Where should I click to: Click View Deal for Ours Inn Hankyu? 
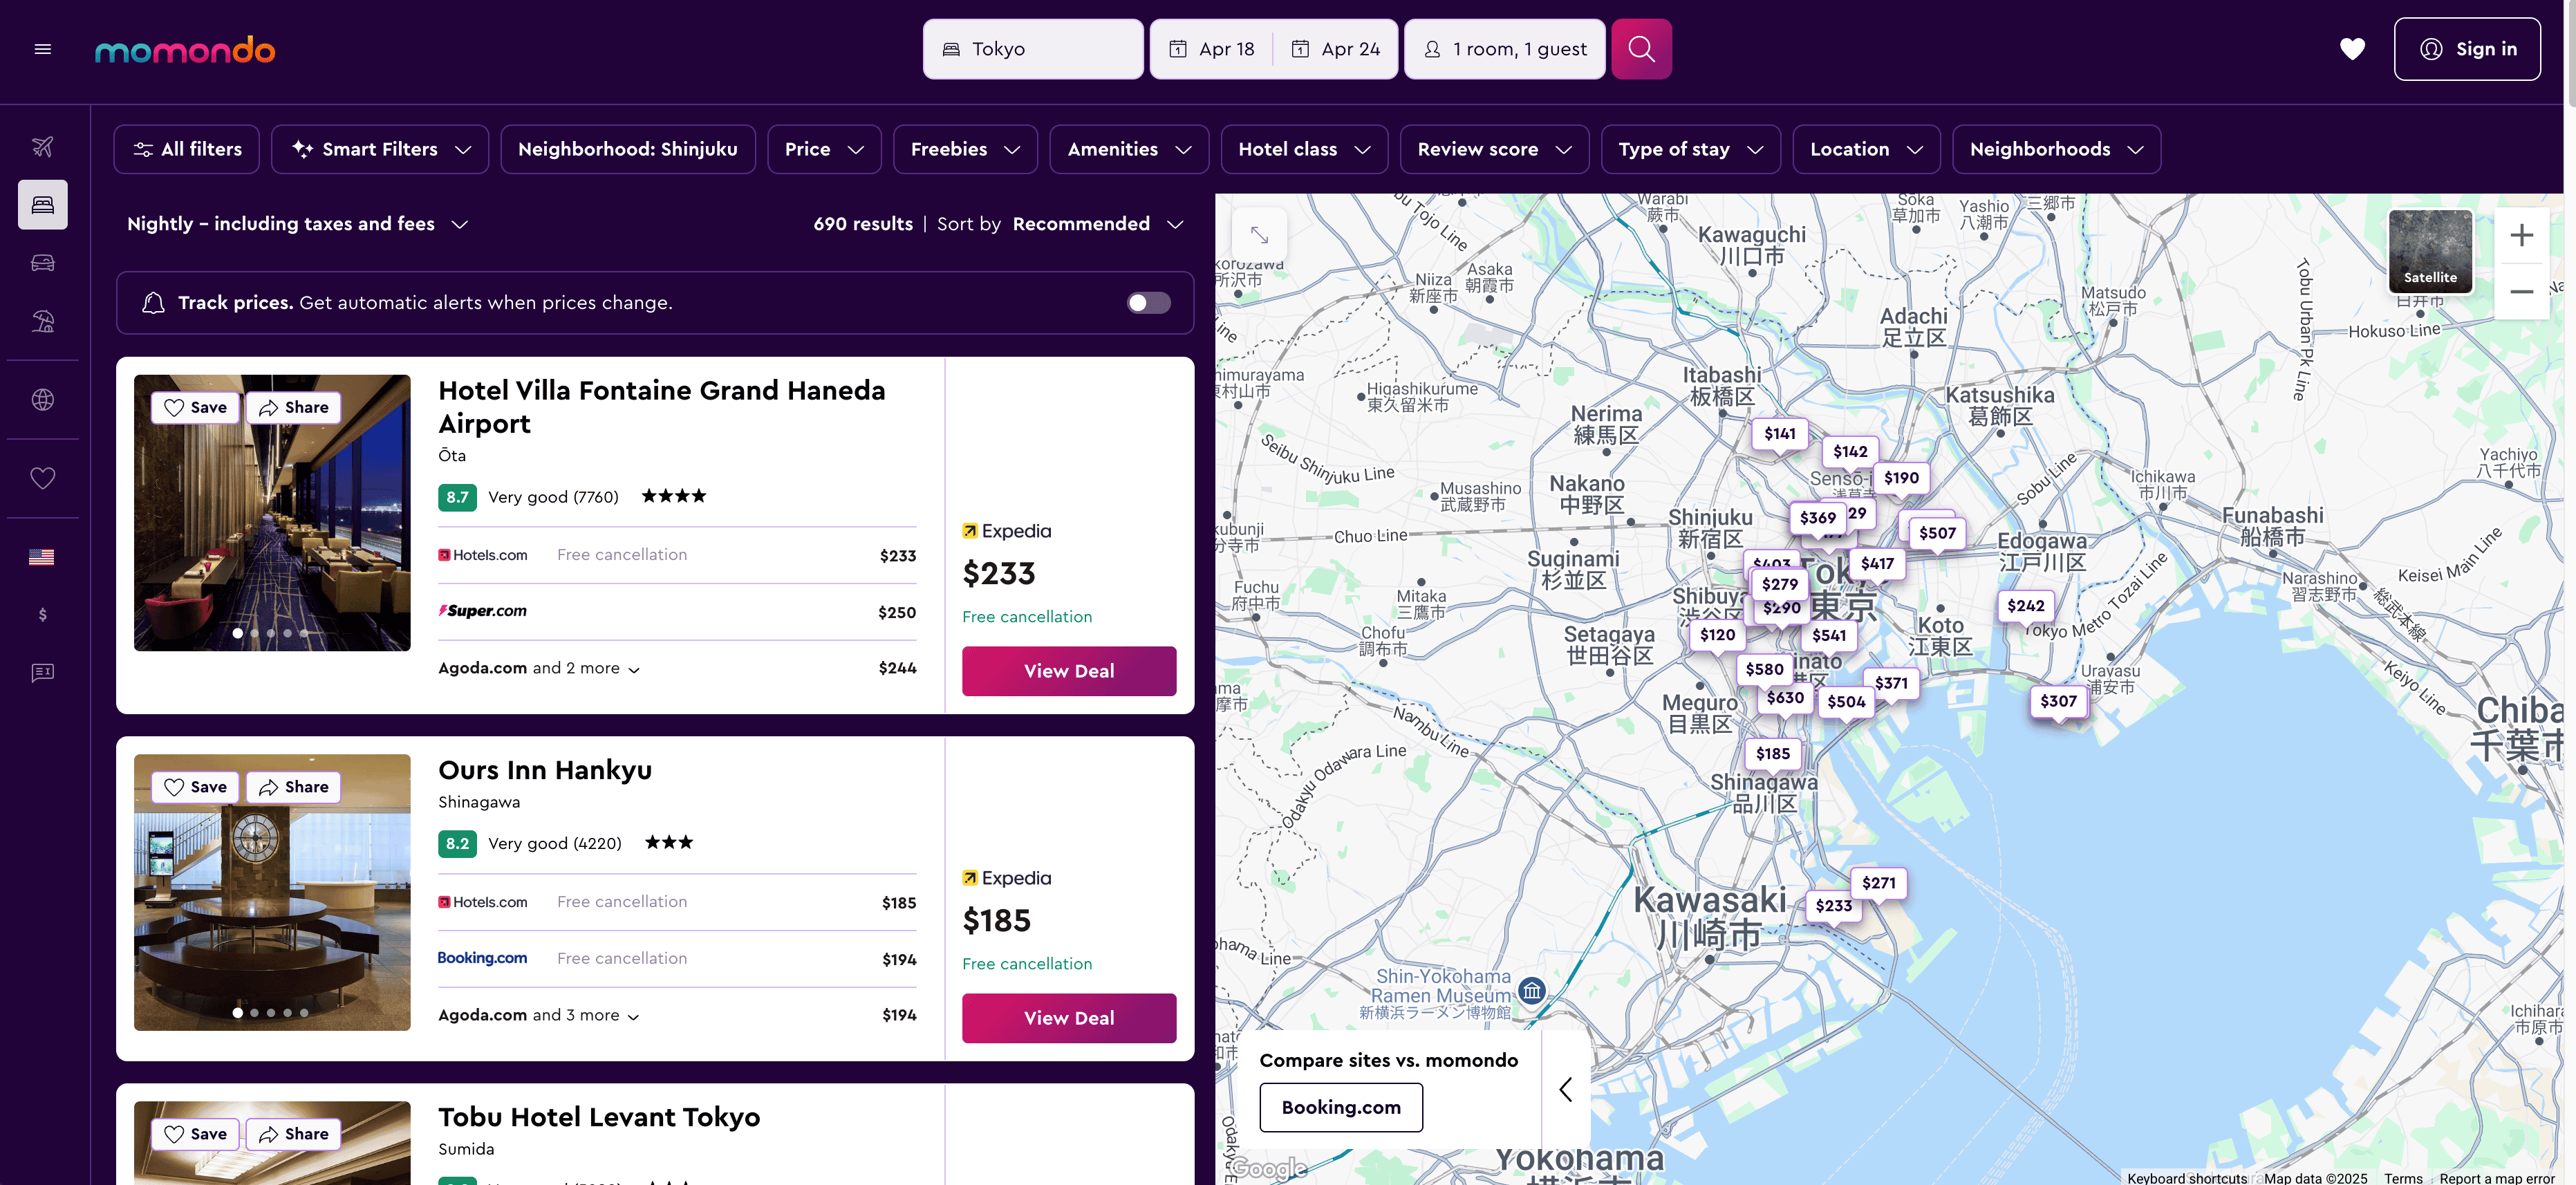1068,1018
